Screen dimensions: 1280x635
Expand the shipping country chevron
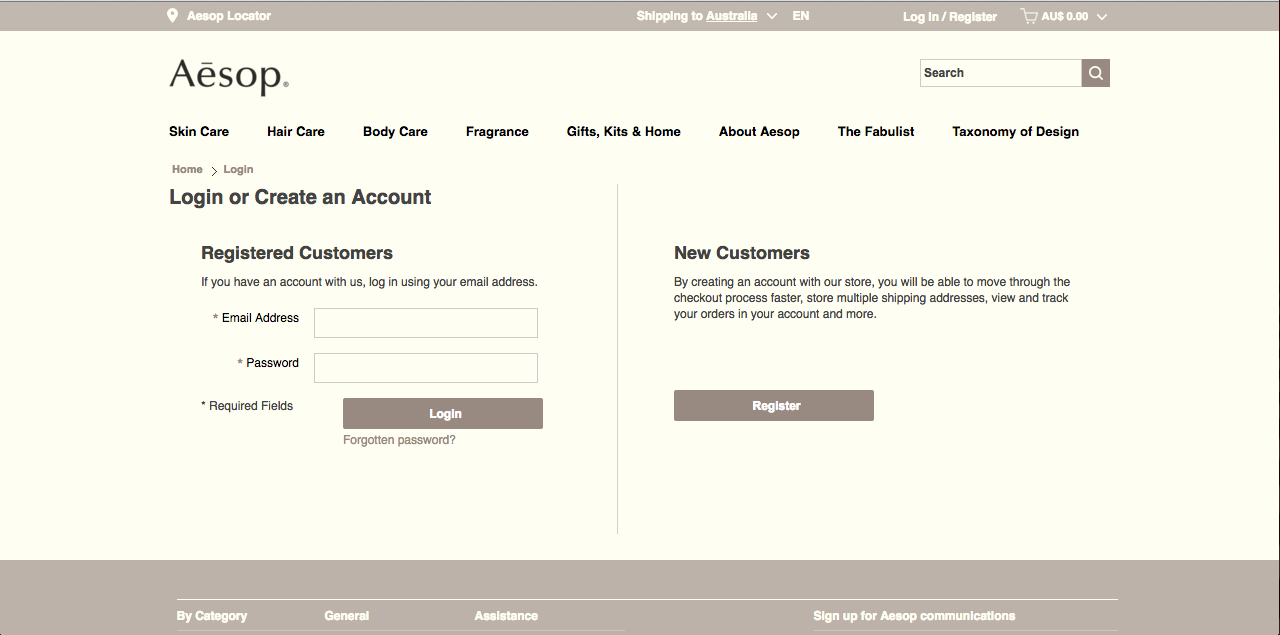(771, 16)
